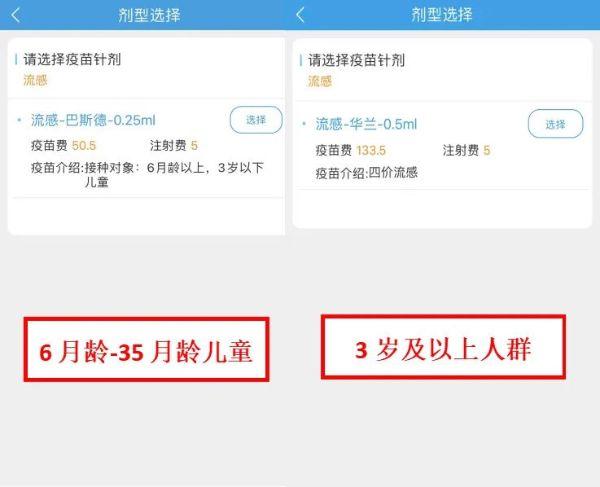Screen dimensions: 600x487
Task: Tap the 流感 label in right card
Action: point(320,81)
